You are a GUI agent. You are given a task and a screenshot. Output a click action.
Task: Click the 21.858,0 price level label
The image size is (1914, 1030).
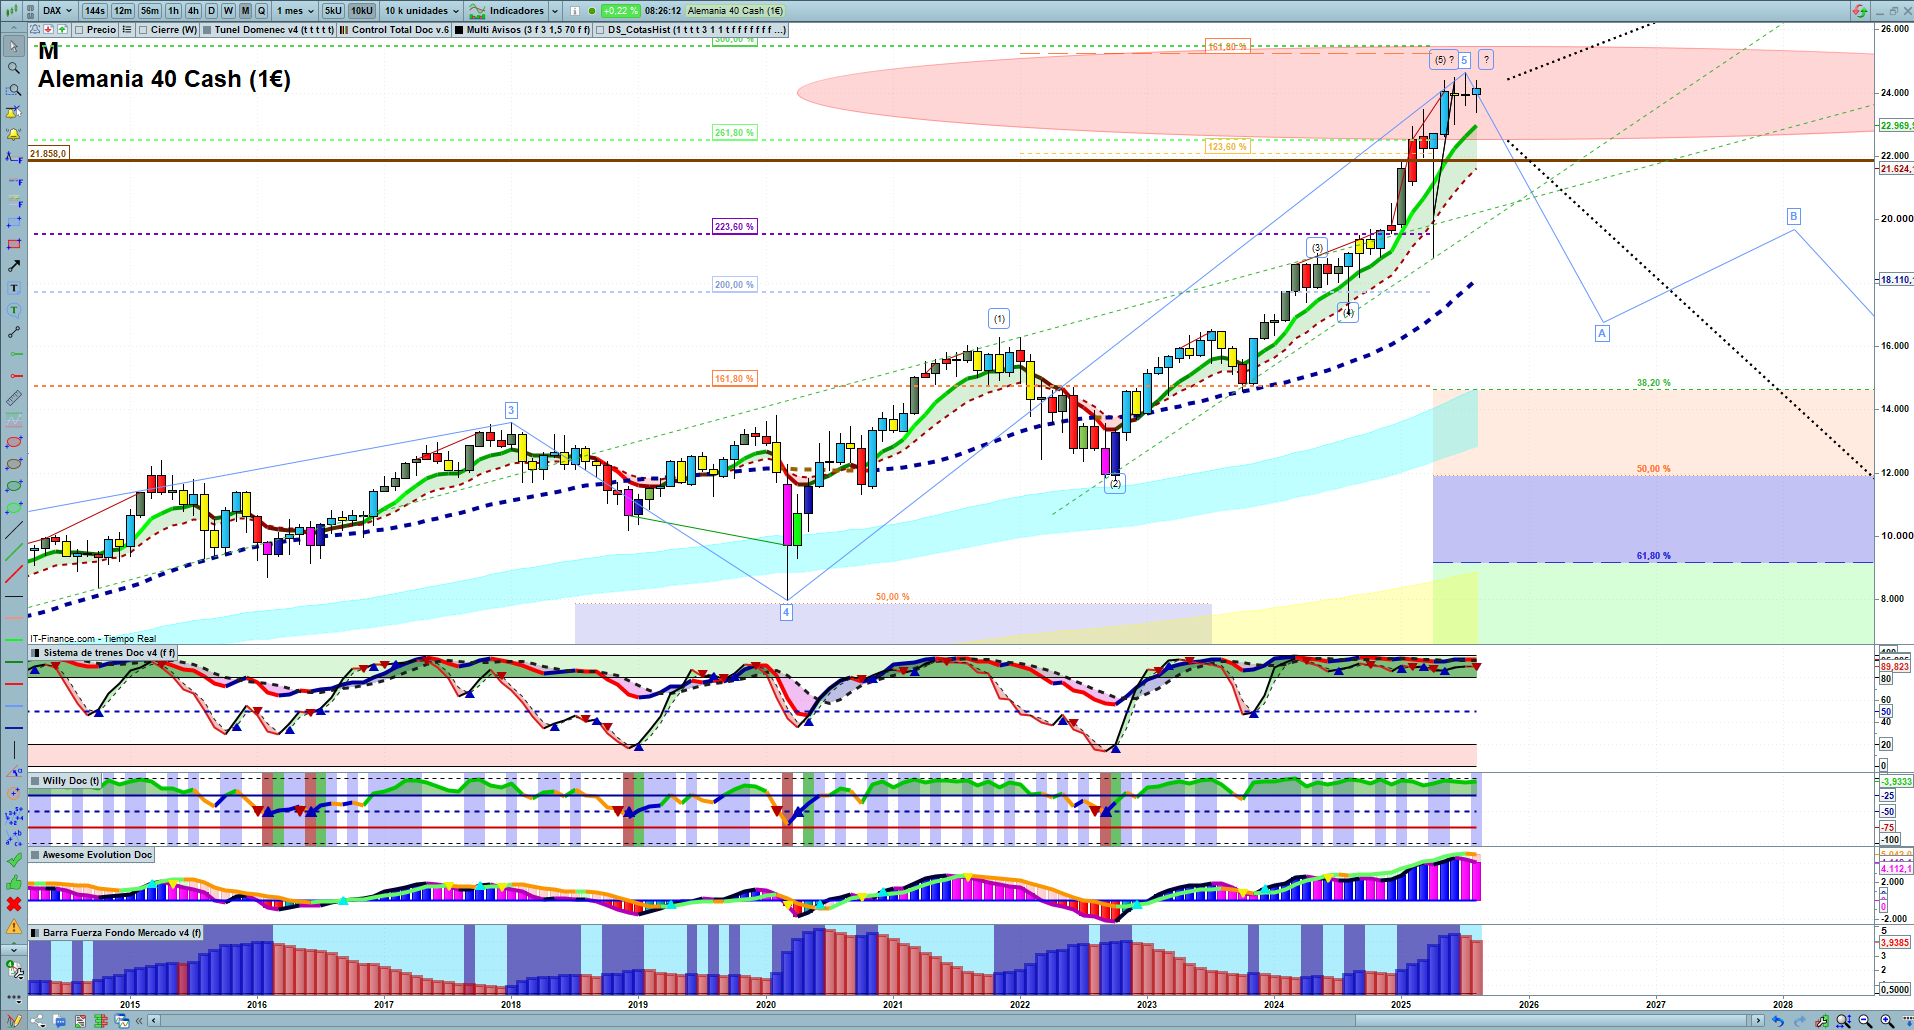48,154
